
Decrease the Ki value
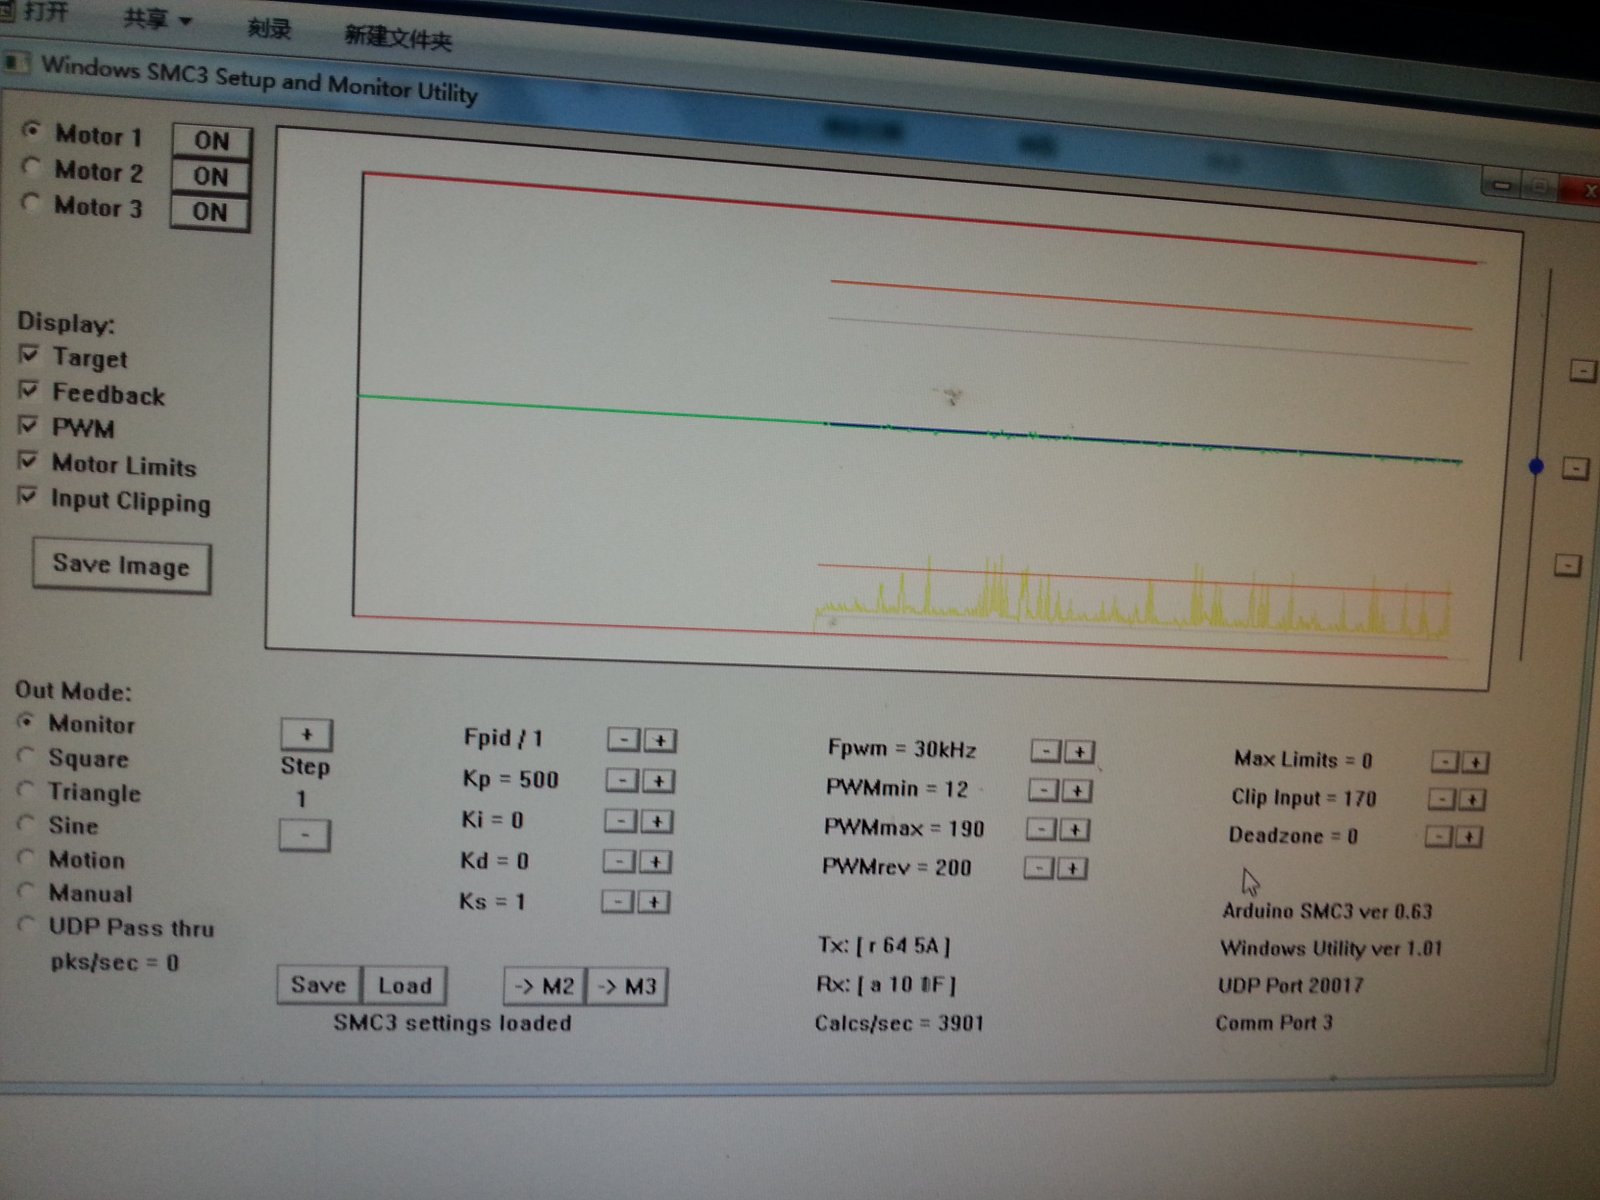621,821
